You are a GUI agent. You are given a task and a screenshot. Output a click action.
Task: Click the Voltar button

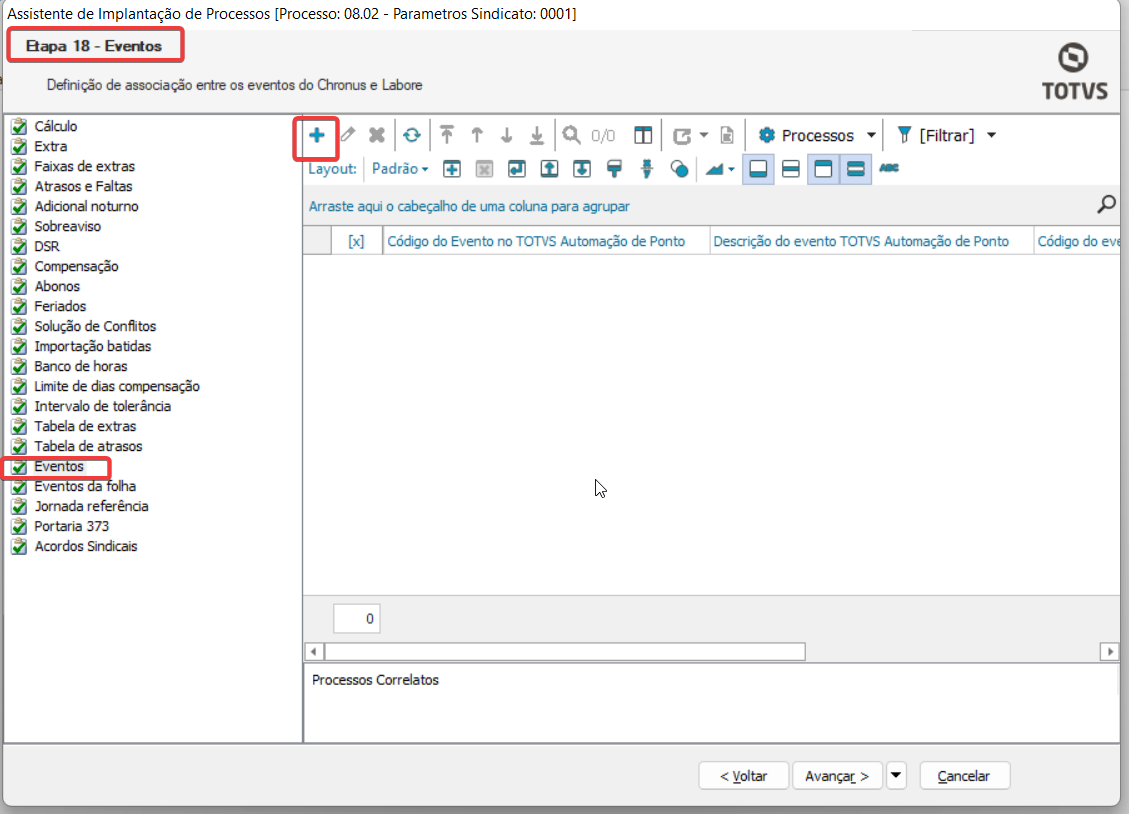point(744,776)
